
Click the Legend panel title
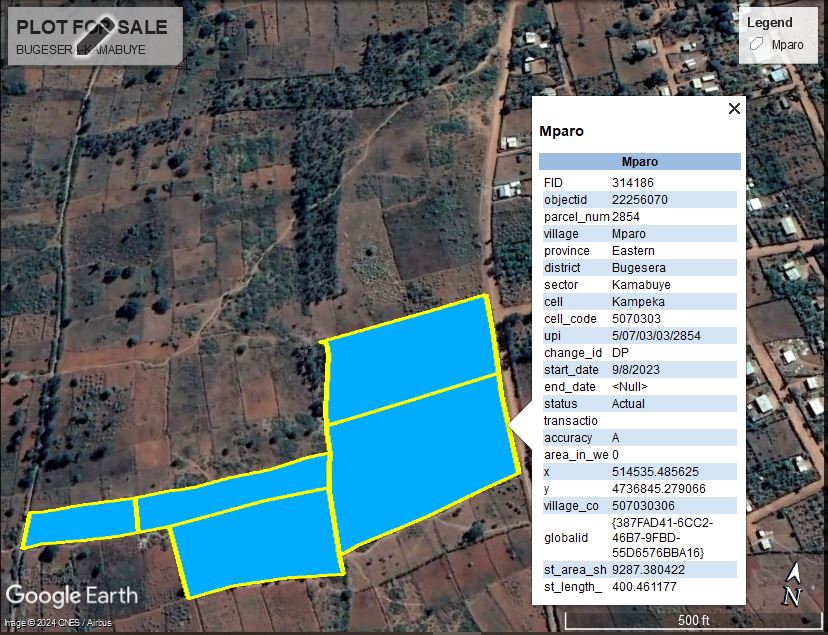pos(769,22)
